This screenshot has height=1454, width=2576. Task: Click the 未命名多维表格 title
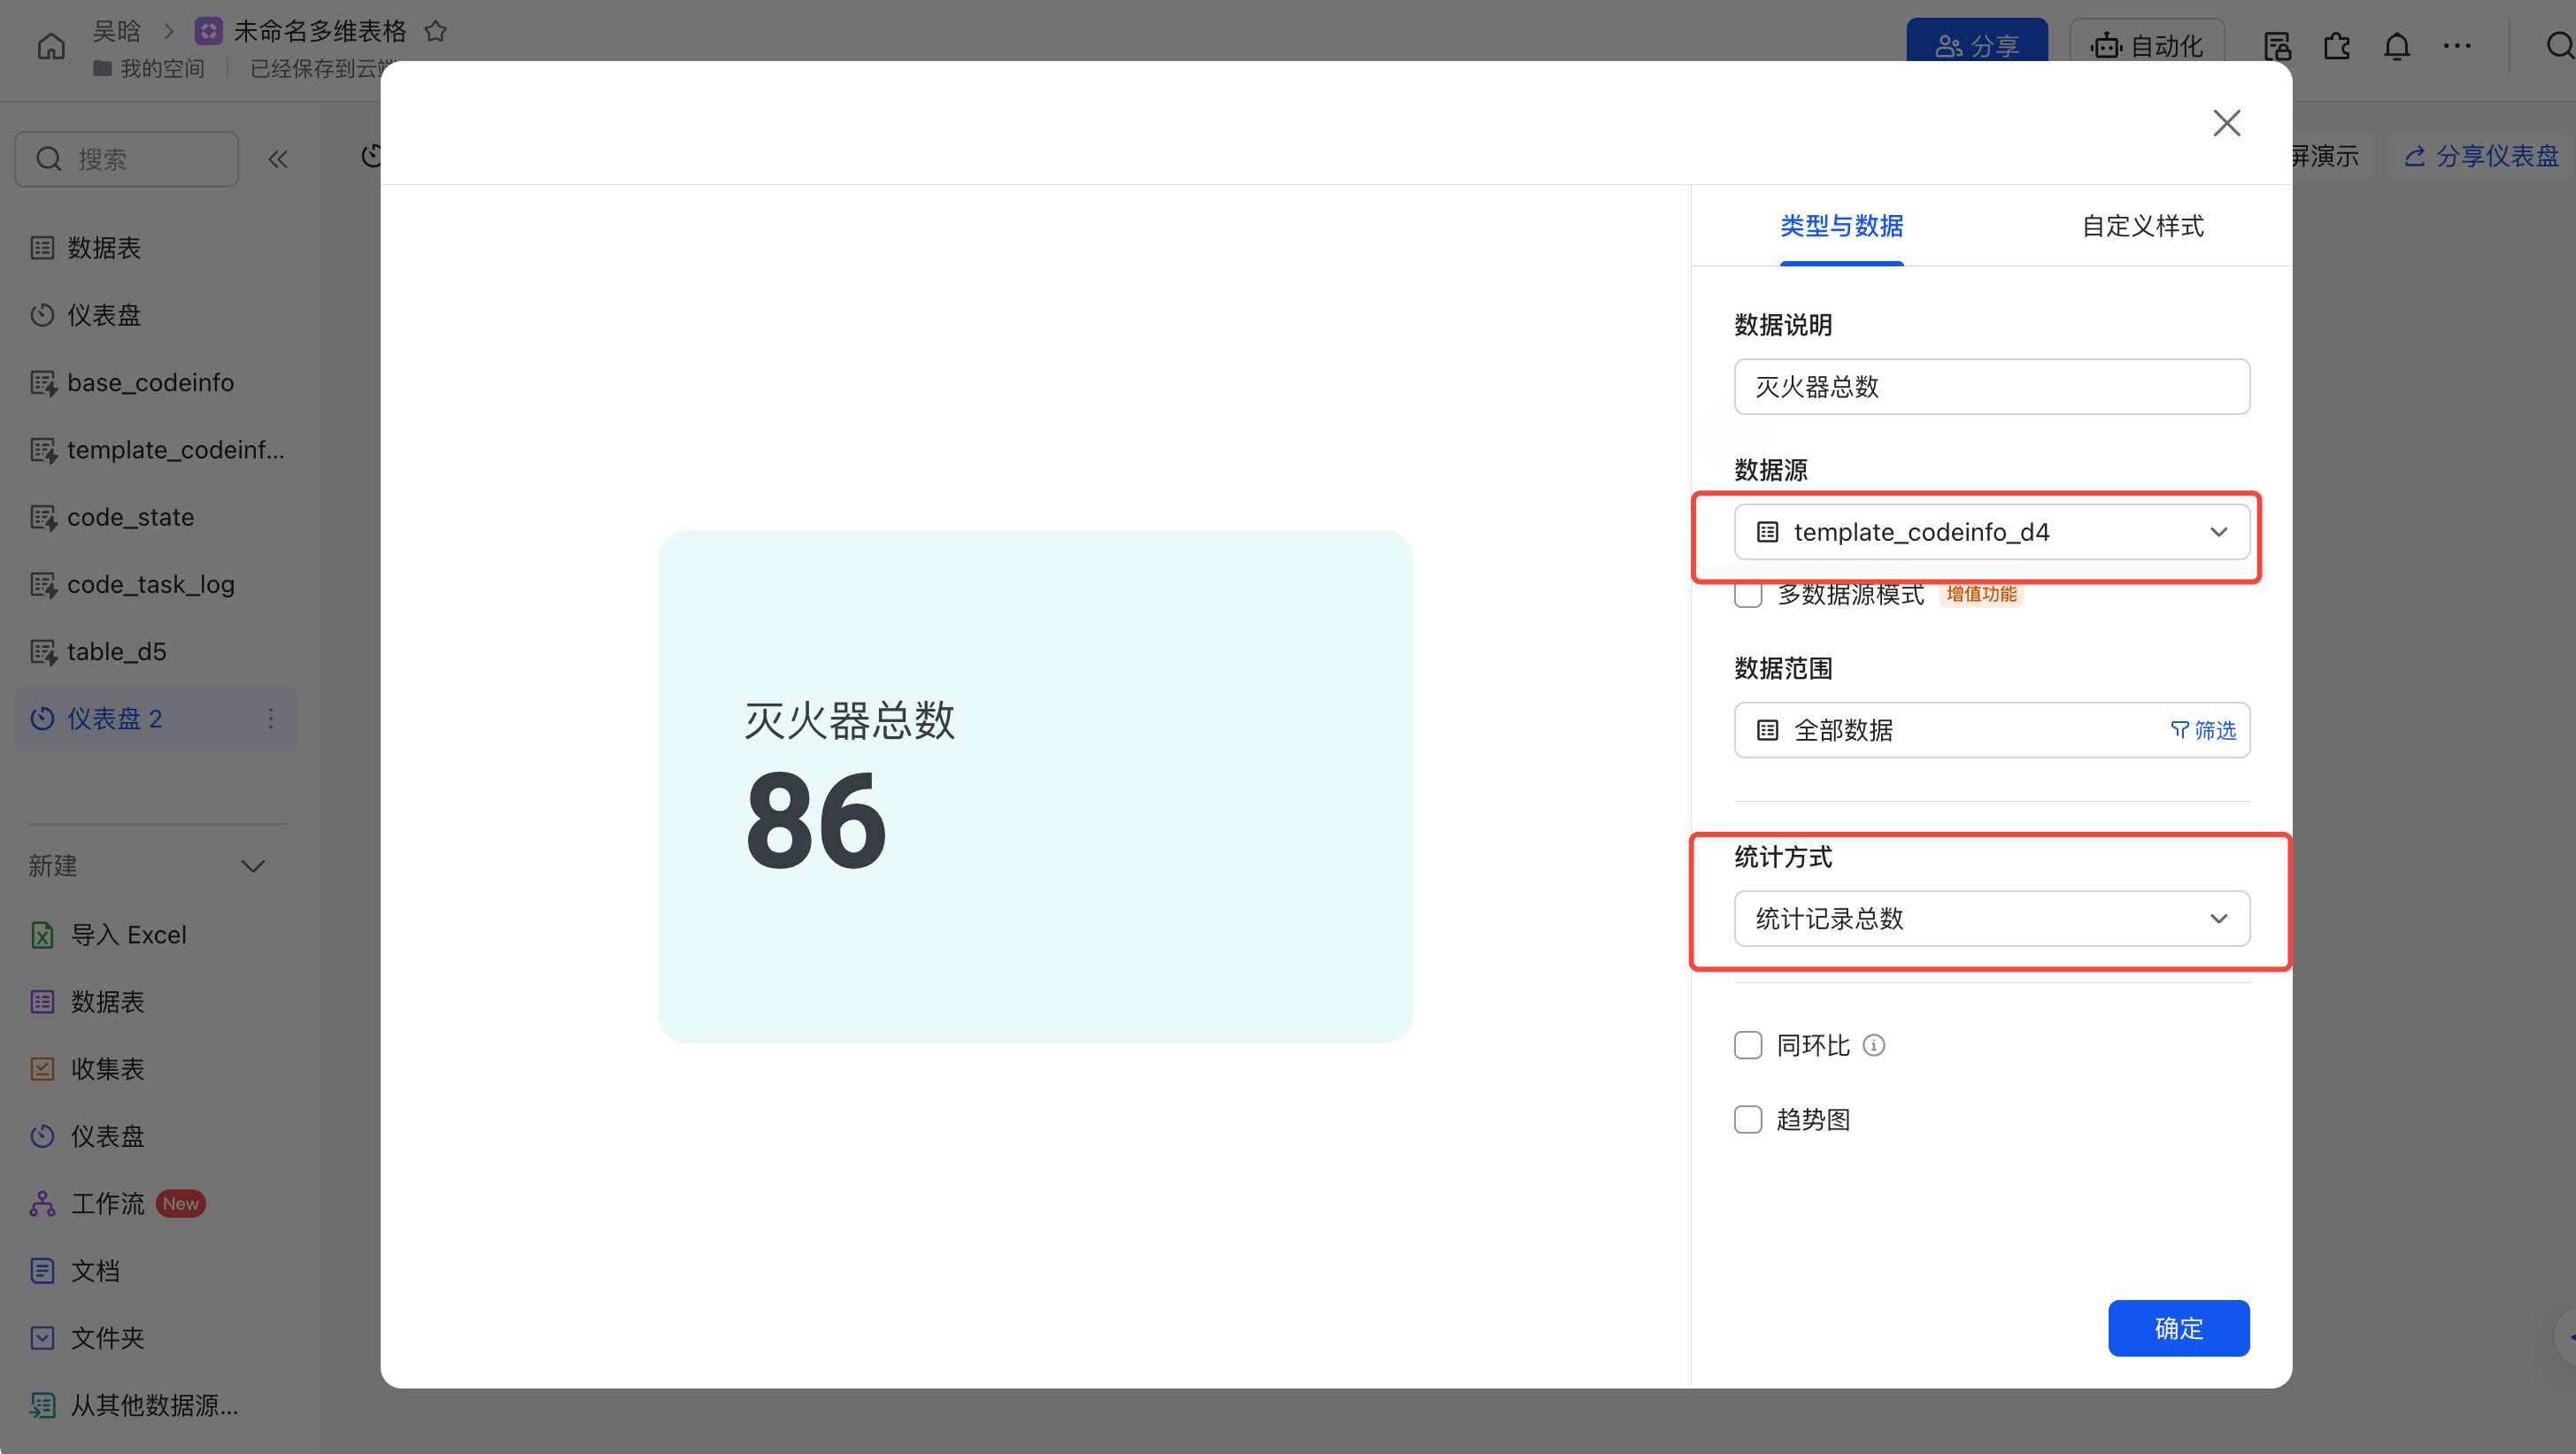[x=320, y=32]
